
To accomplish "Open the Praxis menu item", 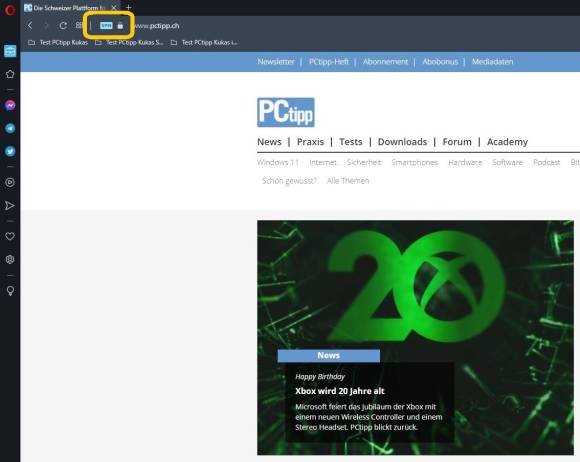I will tap(310, 142).
